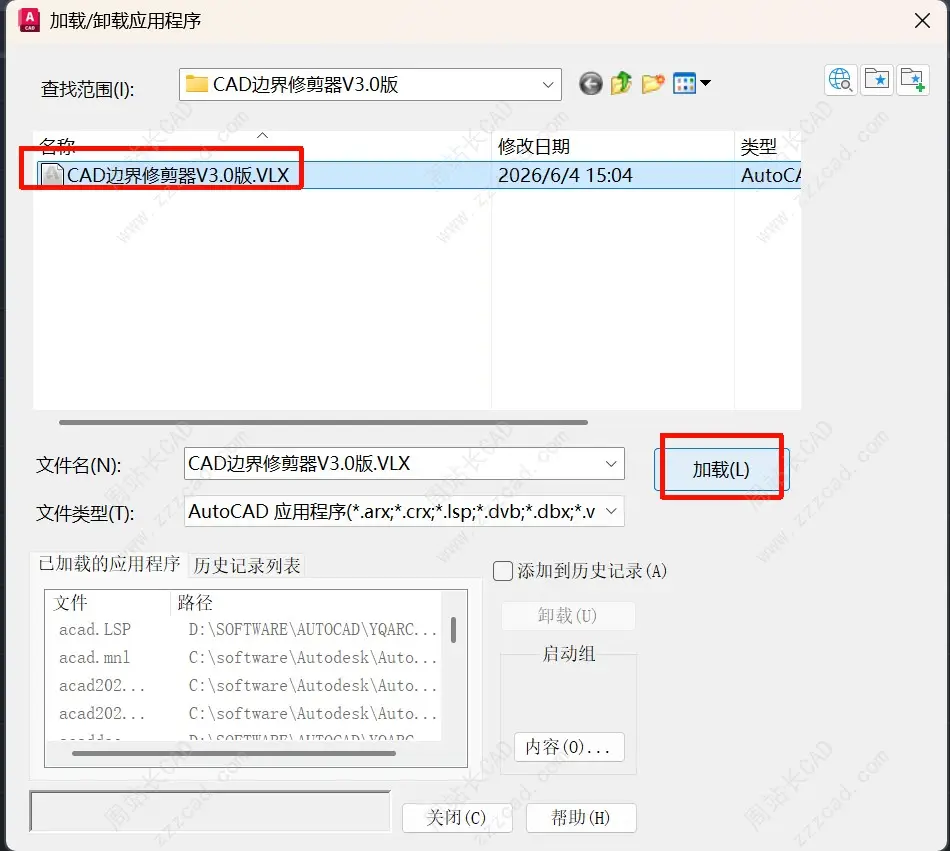
Task: Open the Views menu icon
Action: pos(685,83)
